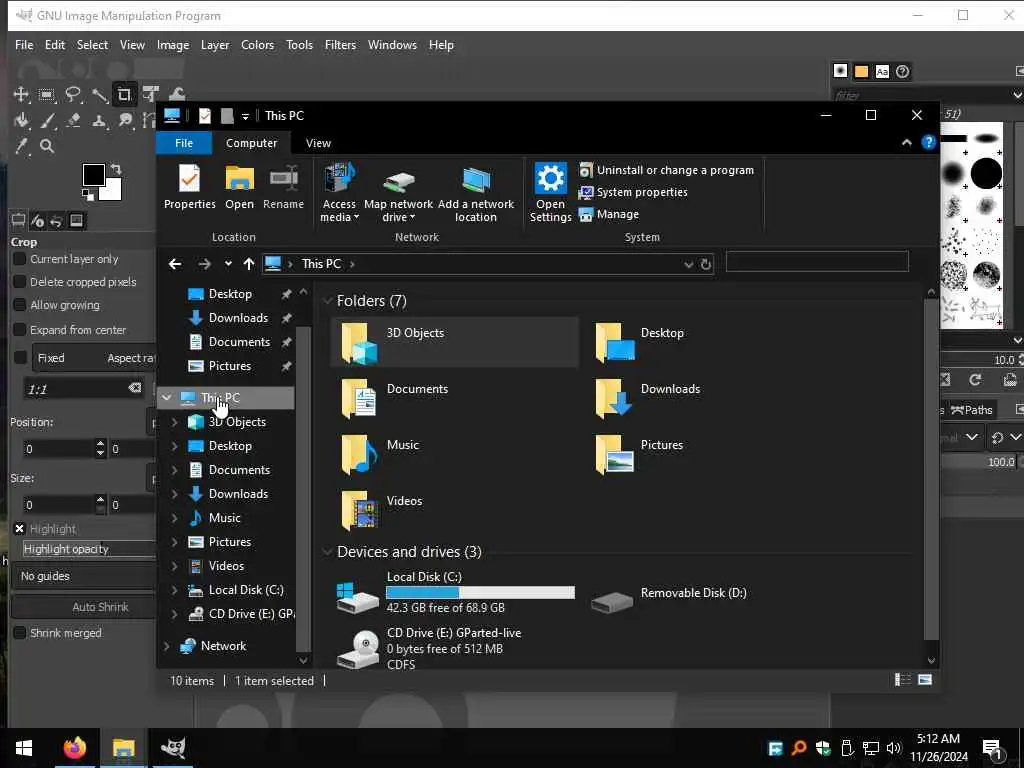Go up one folder level arrow
Image resolution: width=1024 pixels, height=768 pixels.
click(x=248, y=264)
